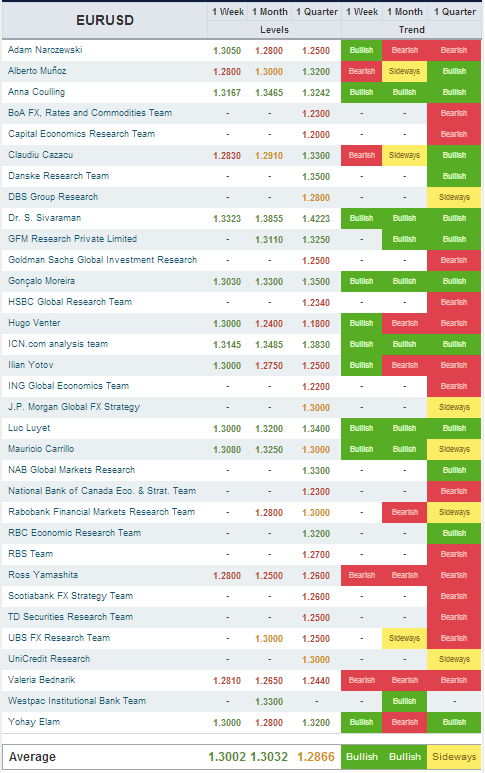
Task: Select the EURUSD table heading
Action: 104,20
